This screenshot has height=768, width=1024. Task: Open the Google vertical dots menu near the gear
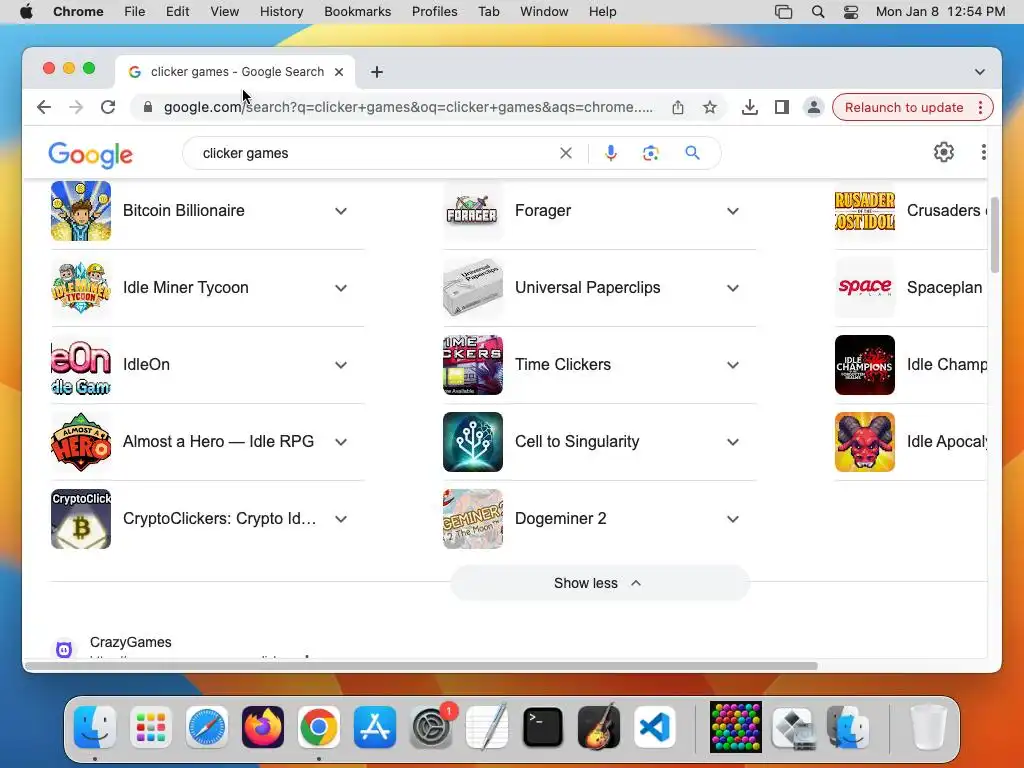[x=984, y=152]
